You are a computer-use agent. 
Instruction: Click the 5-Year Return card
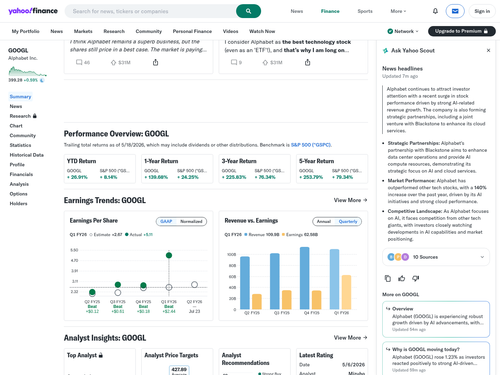(332, 169)
